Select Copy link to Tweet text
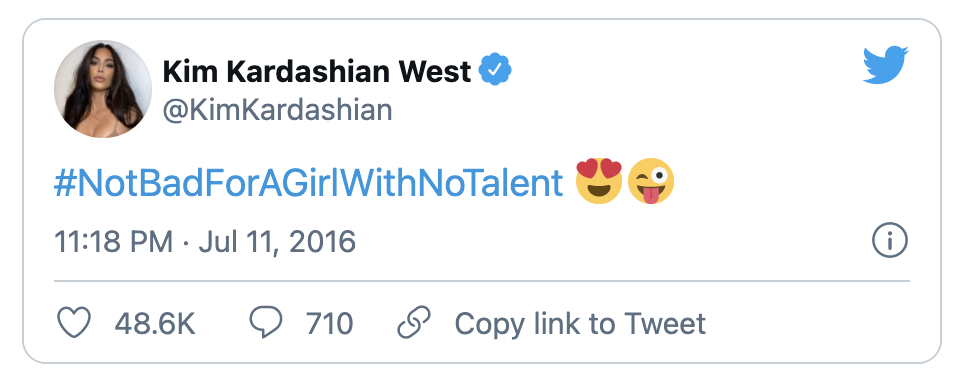This screenshot has width=962, height=382. click(580, 323)
